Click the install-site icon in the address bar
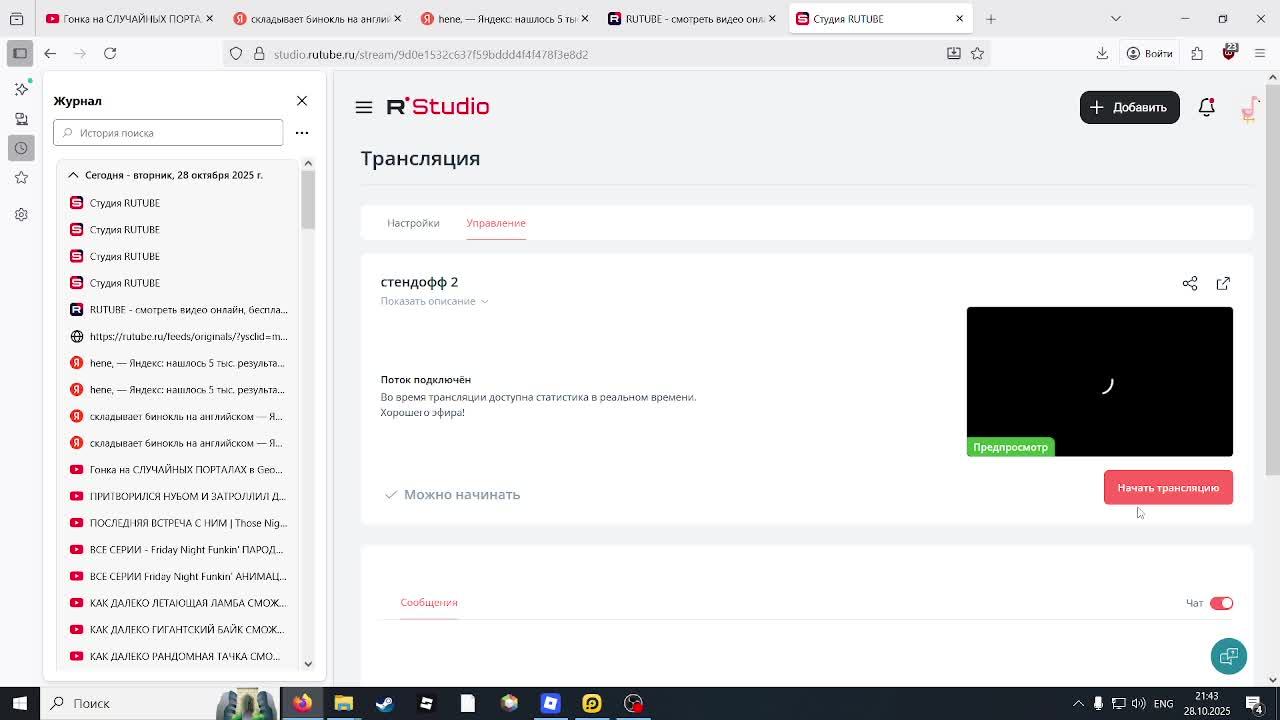 click(954, 54)
